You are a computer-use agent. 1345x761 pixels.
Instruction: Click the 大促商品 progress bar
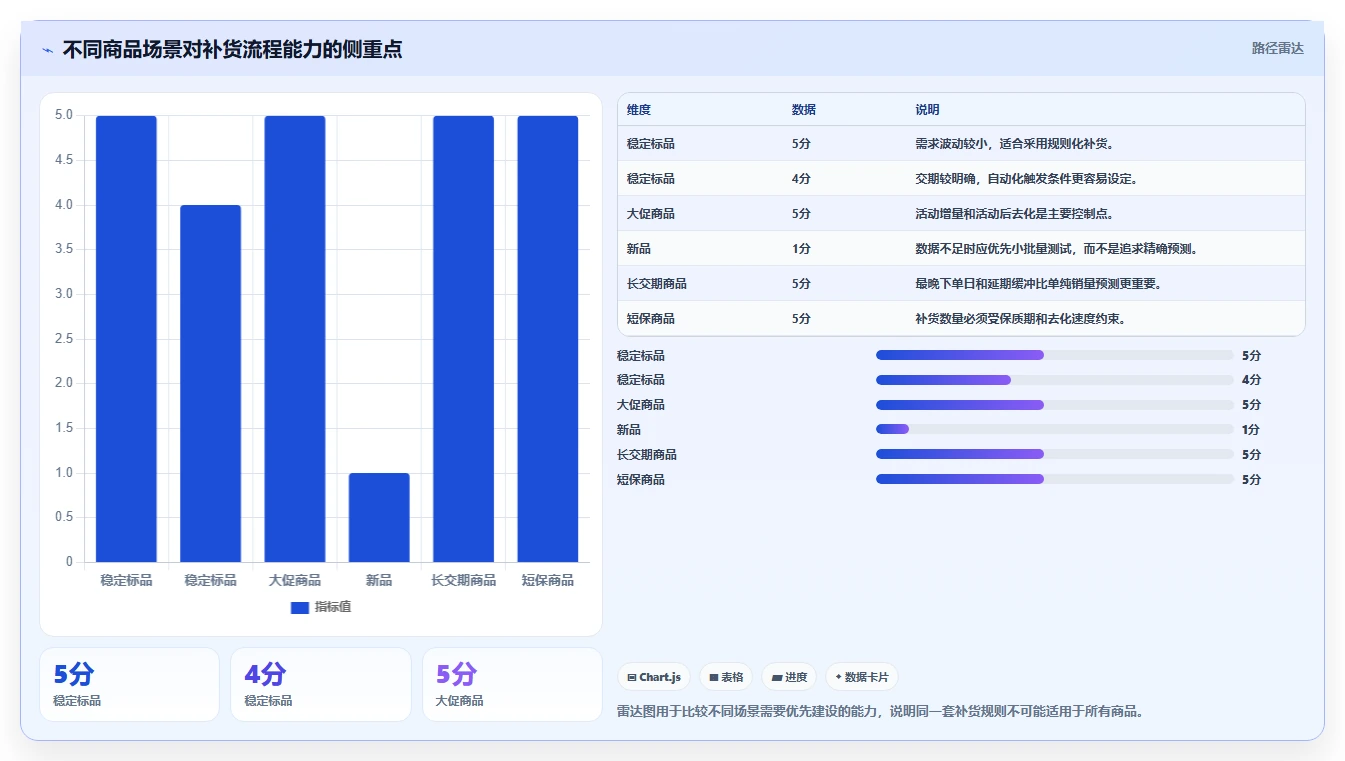1055,405
